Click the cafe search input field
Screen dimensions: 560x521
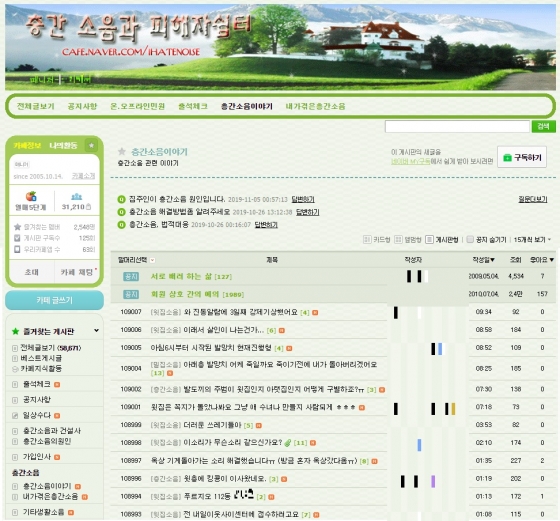(457, 126)
